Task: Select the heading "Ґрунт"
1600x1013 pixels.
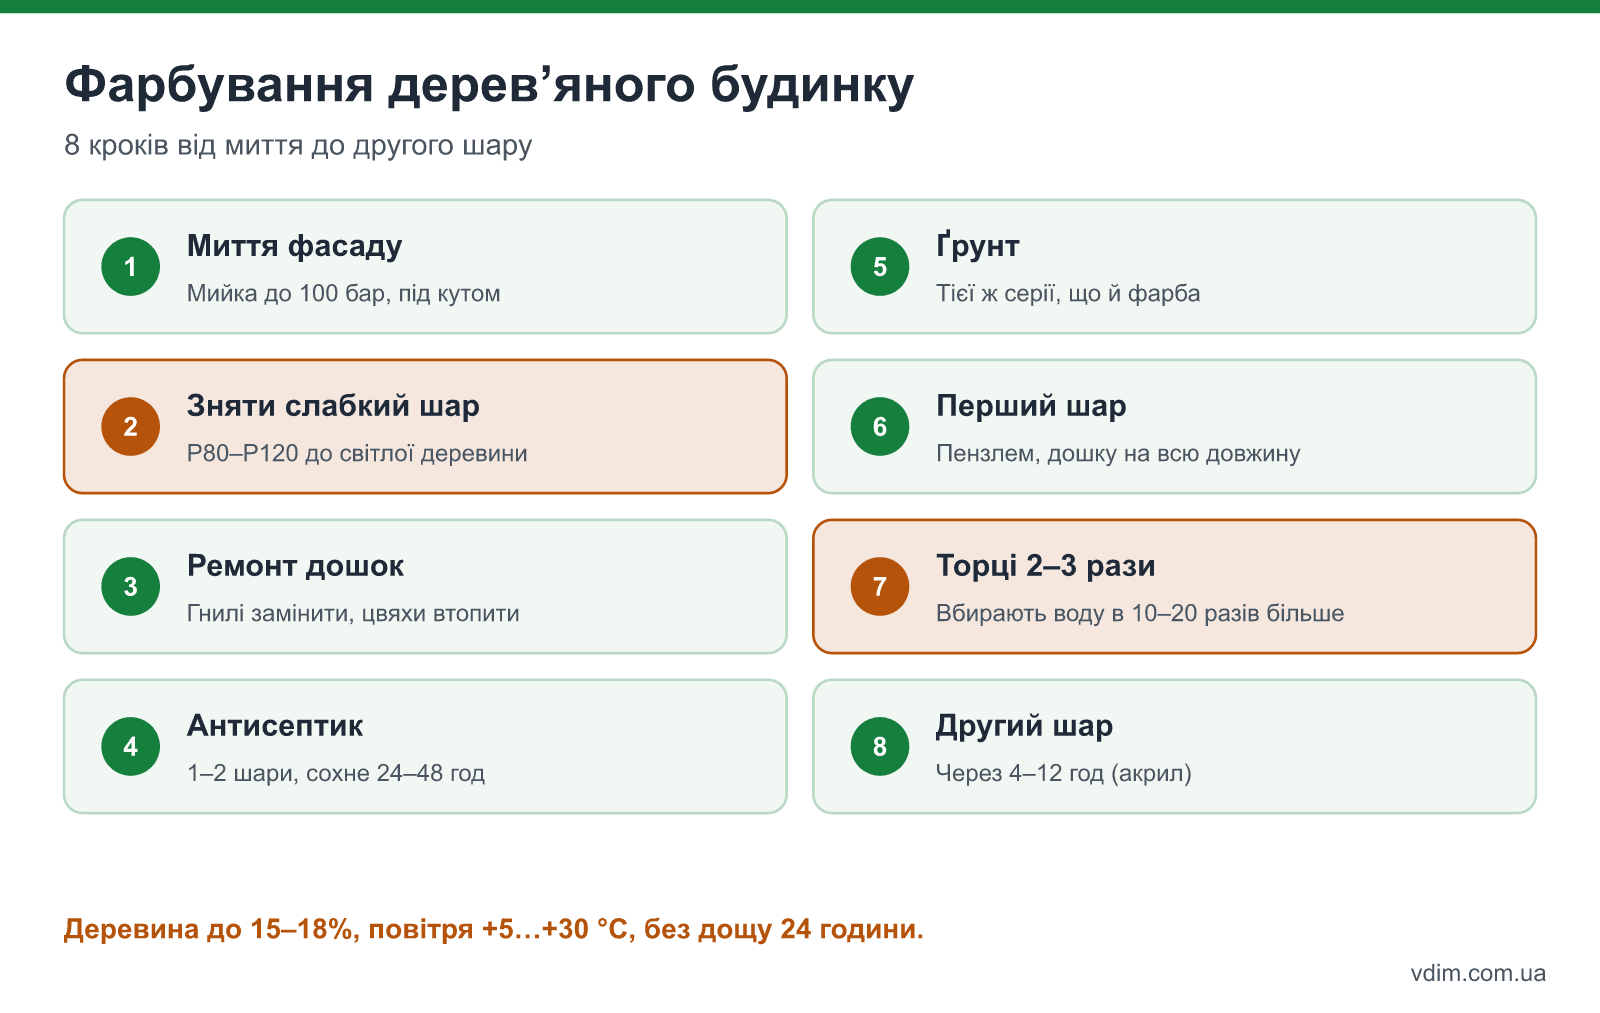Action: [x=978, y=246]
